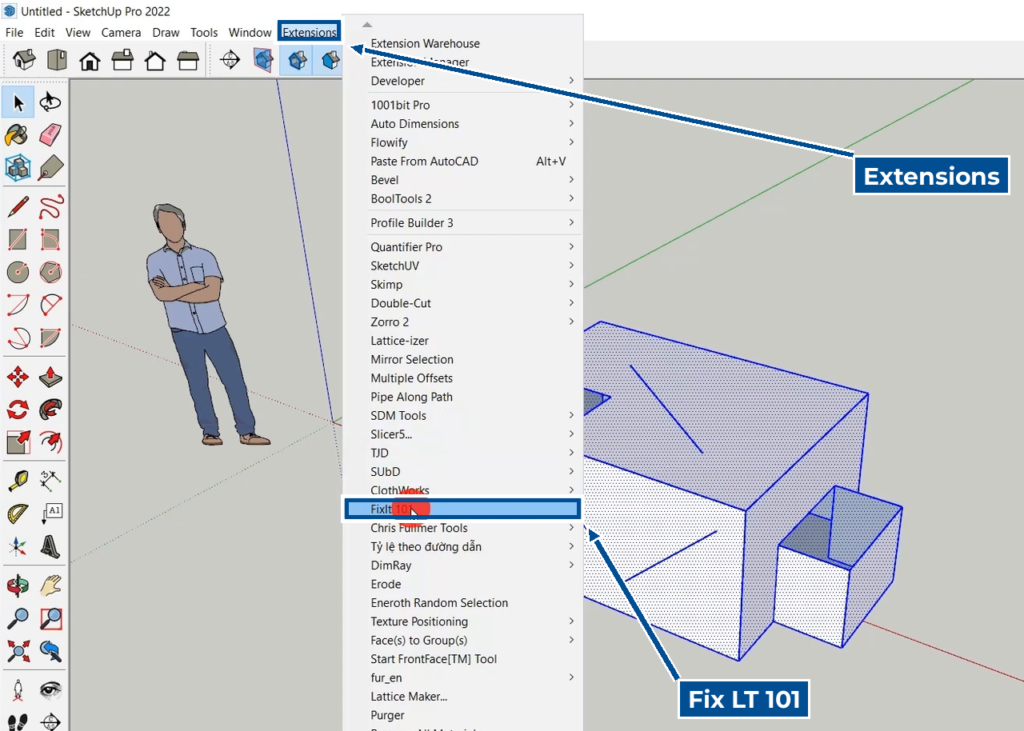Image resolution: width=1024 pixels, height=731 pixels.
Task: Select the Rotated Rectangle tool
Action: pyautogui.click(x=50, y=240)
